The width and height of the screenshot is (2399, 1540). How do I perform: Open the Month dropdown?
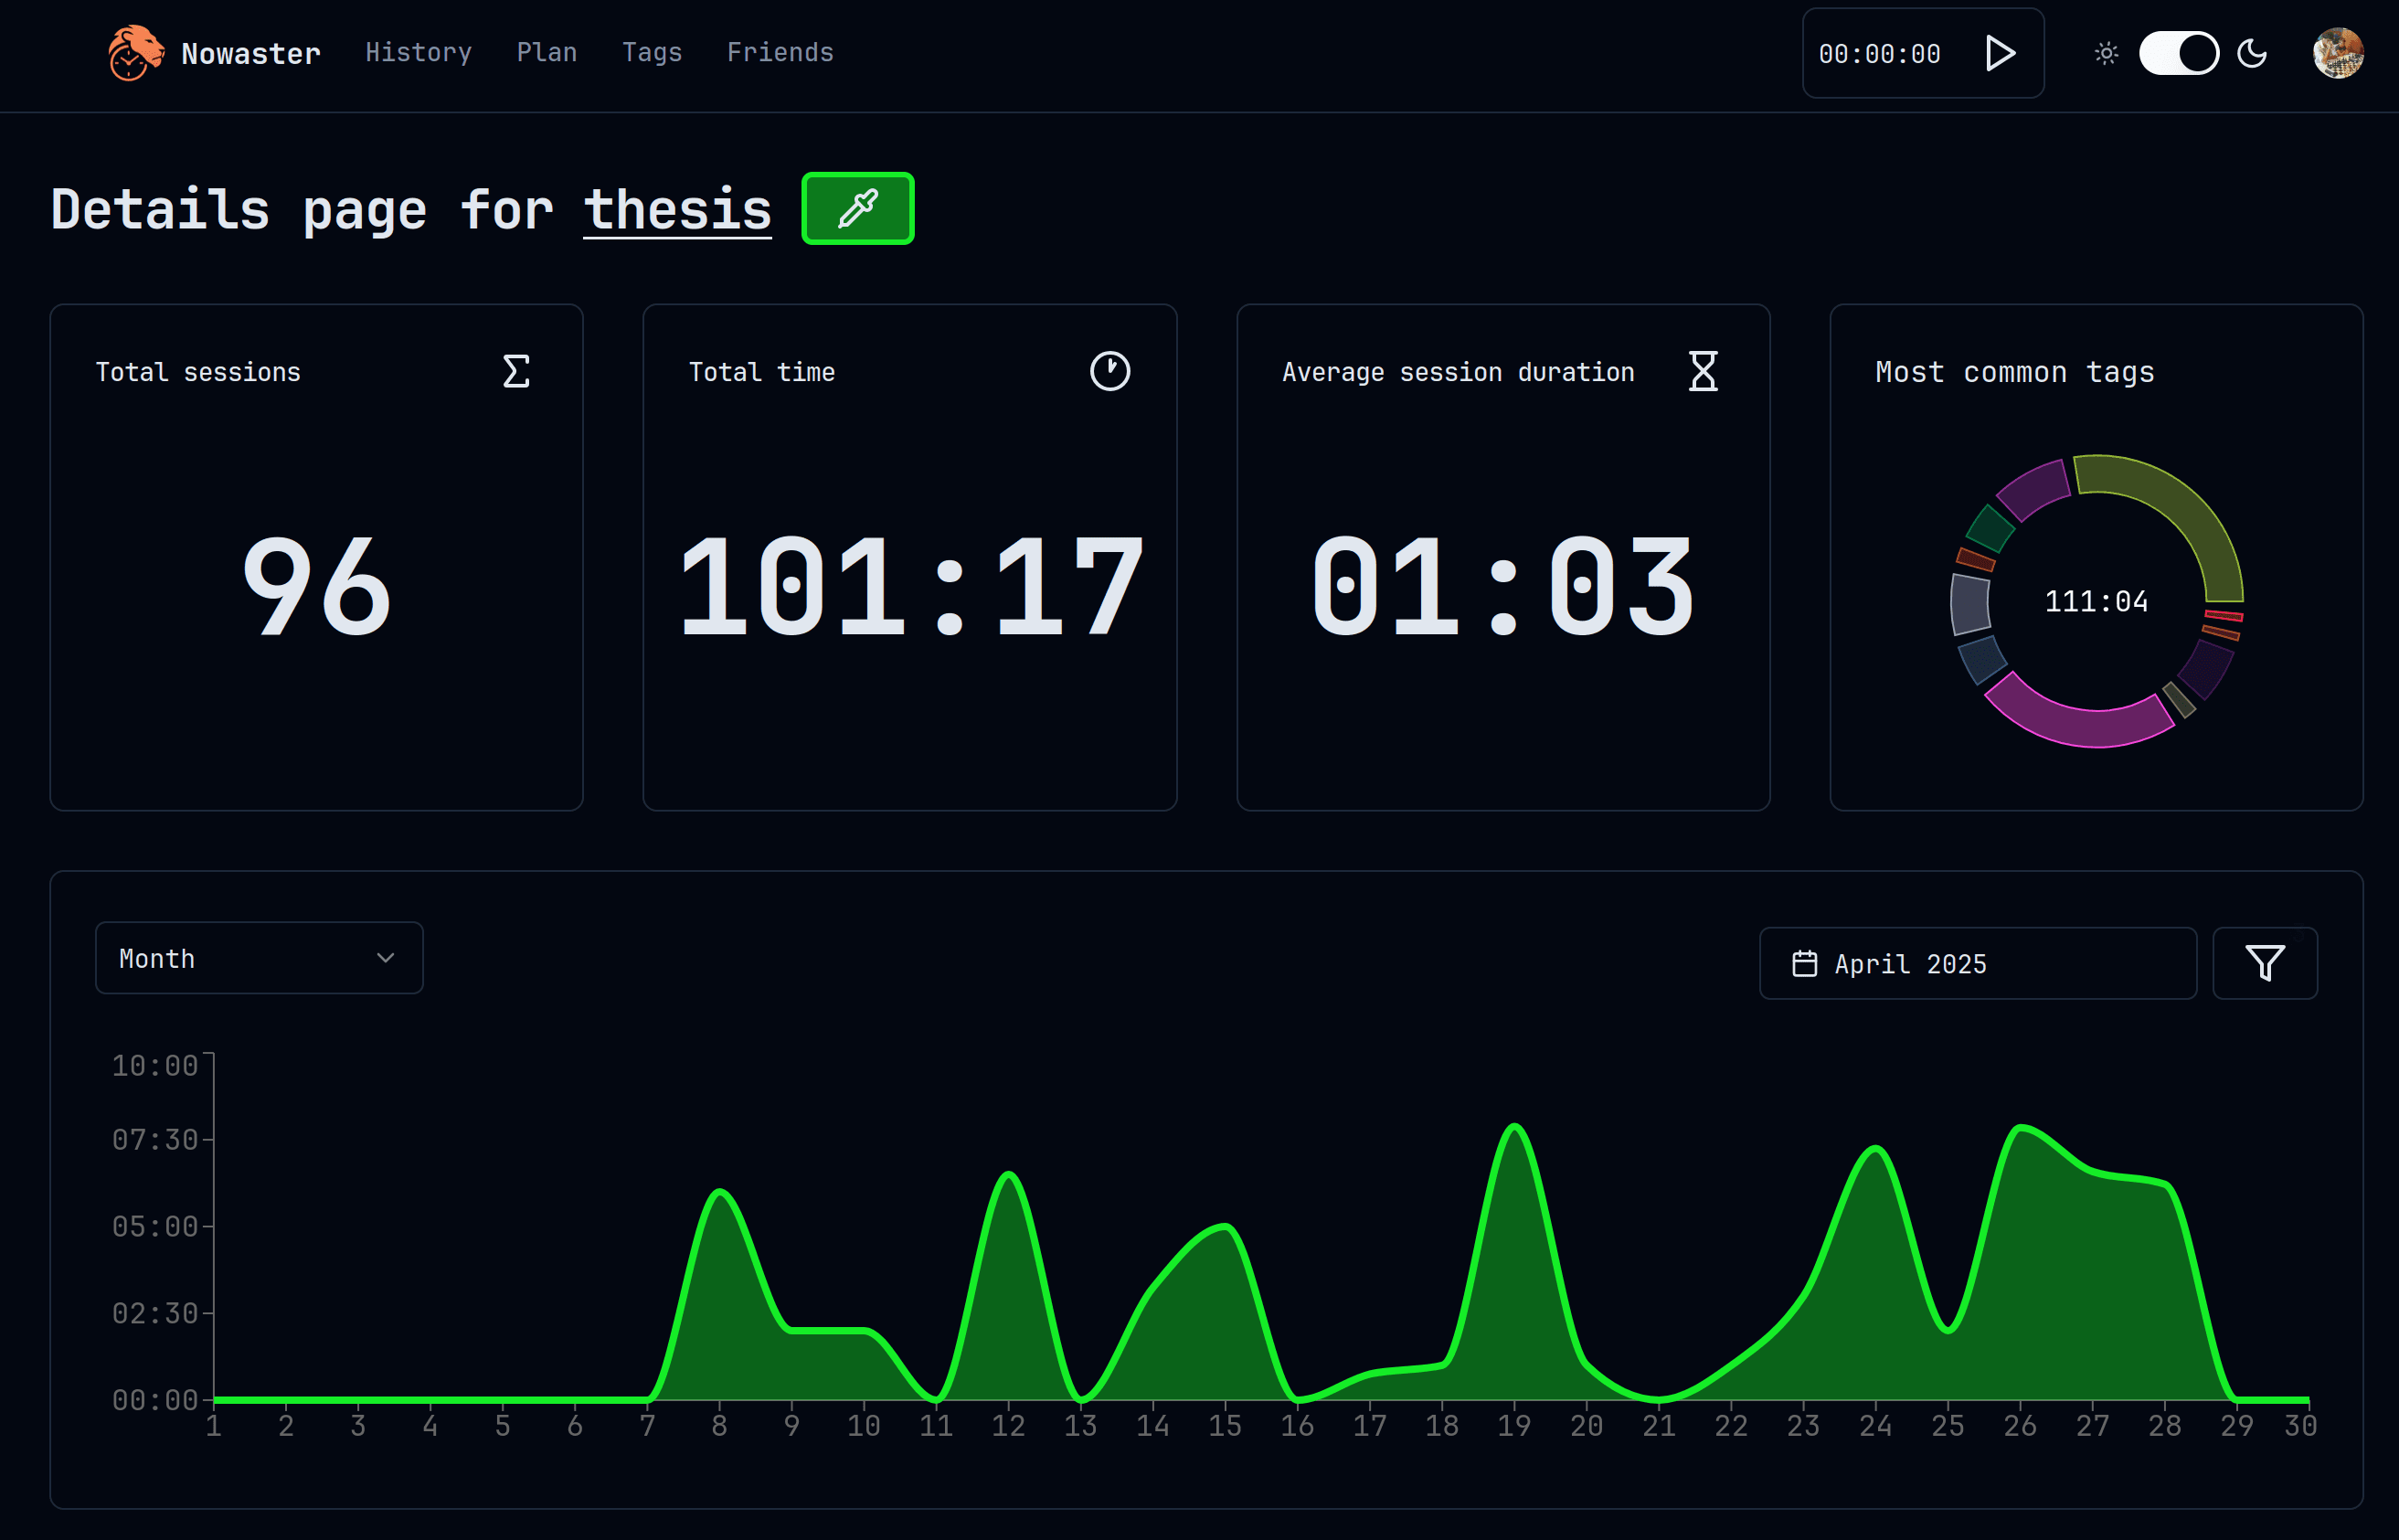258,957
